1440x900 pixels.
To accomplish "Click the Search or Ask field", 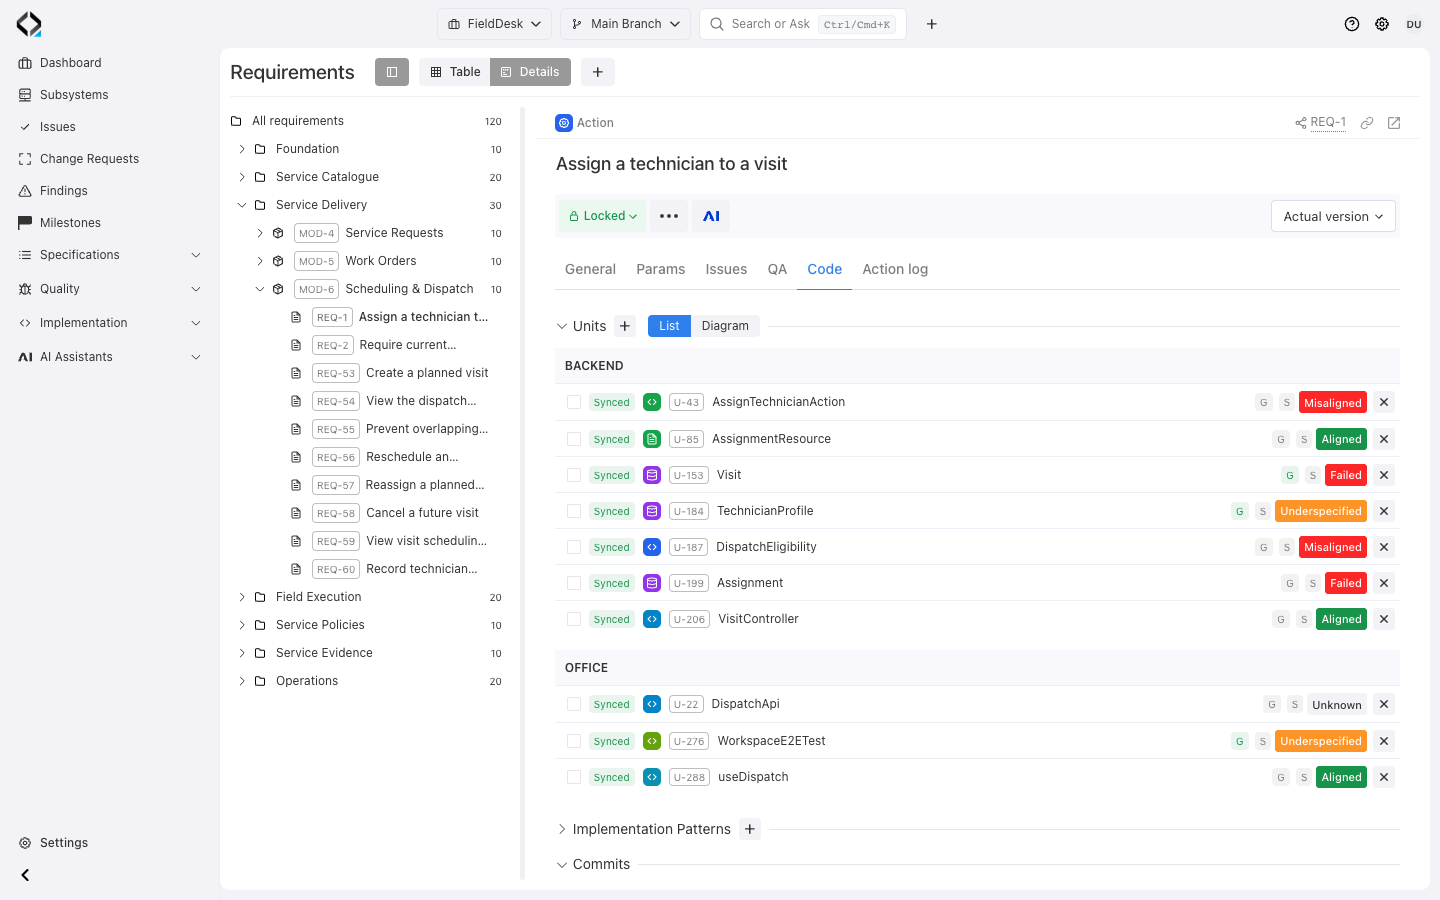I will (x=803, y=24).
